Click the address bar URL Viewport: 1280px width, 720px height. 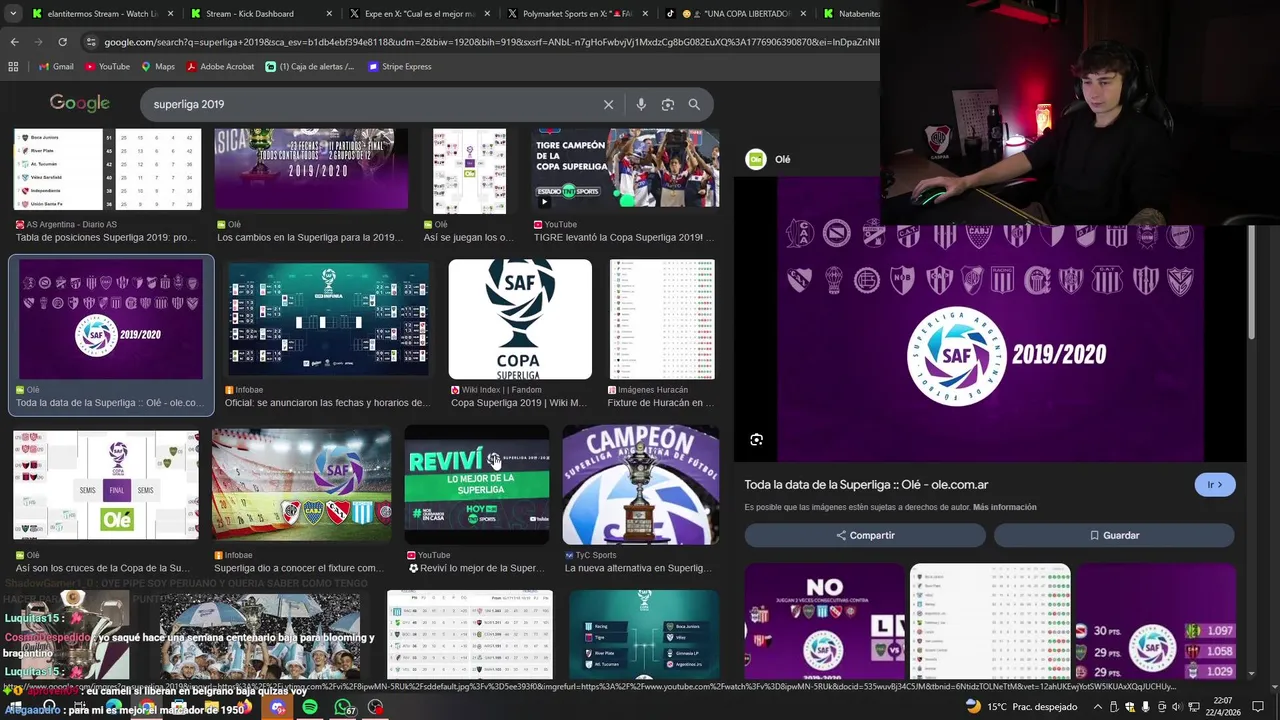click(x=490, y=42)
